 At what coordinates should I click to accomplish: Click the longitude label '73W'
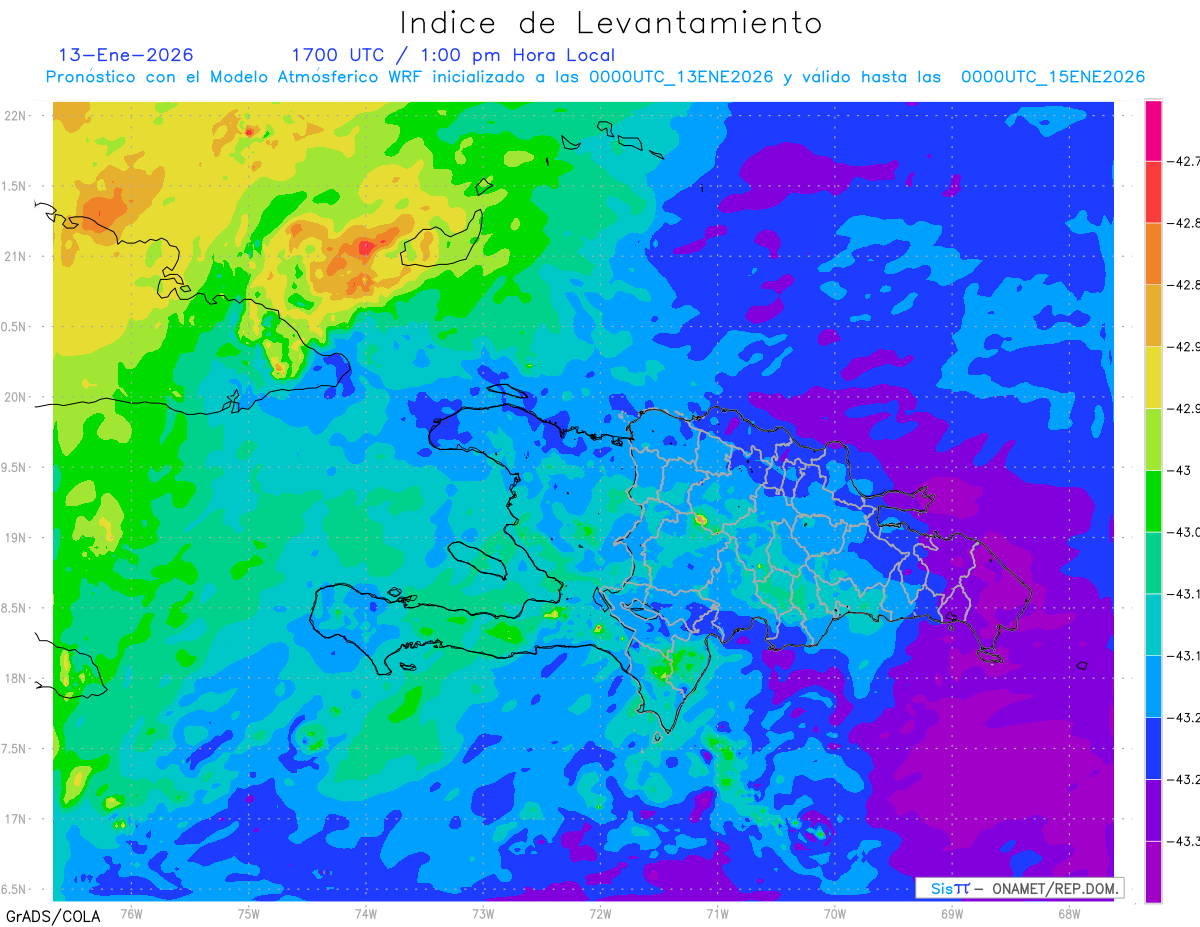tap(483, 913)
